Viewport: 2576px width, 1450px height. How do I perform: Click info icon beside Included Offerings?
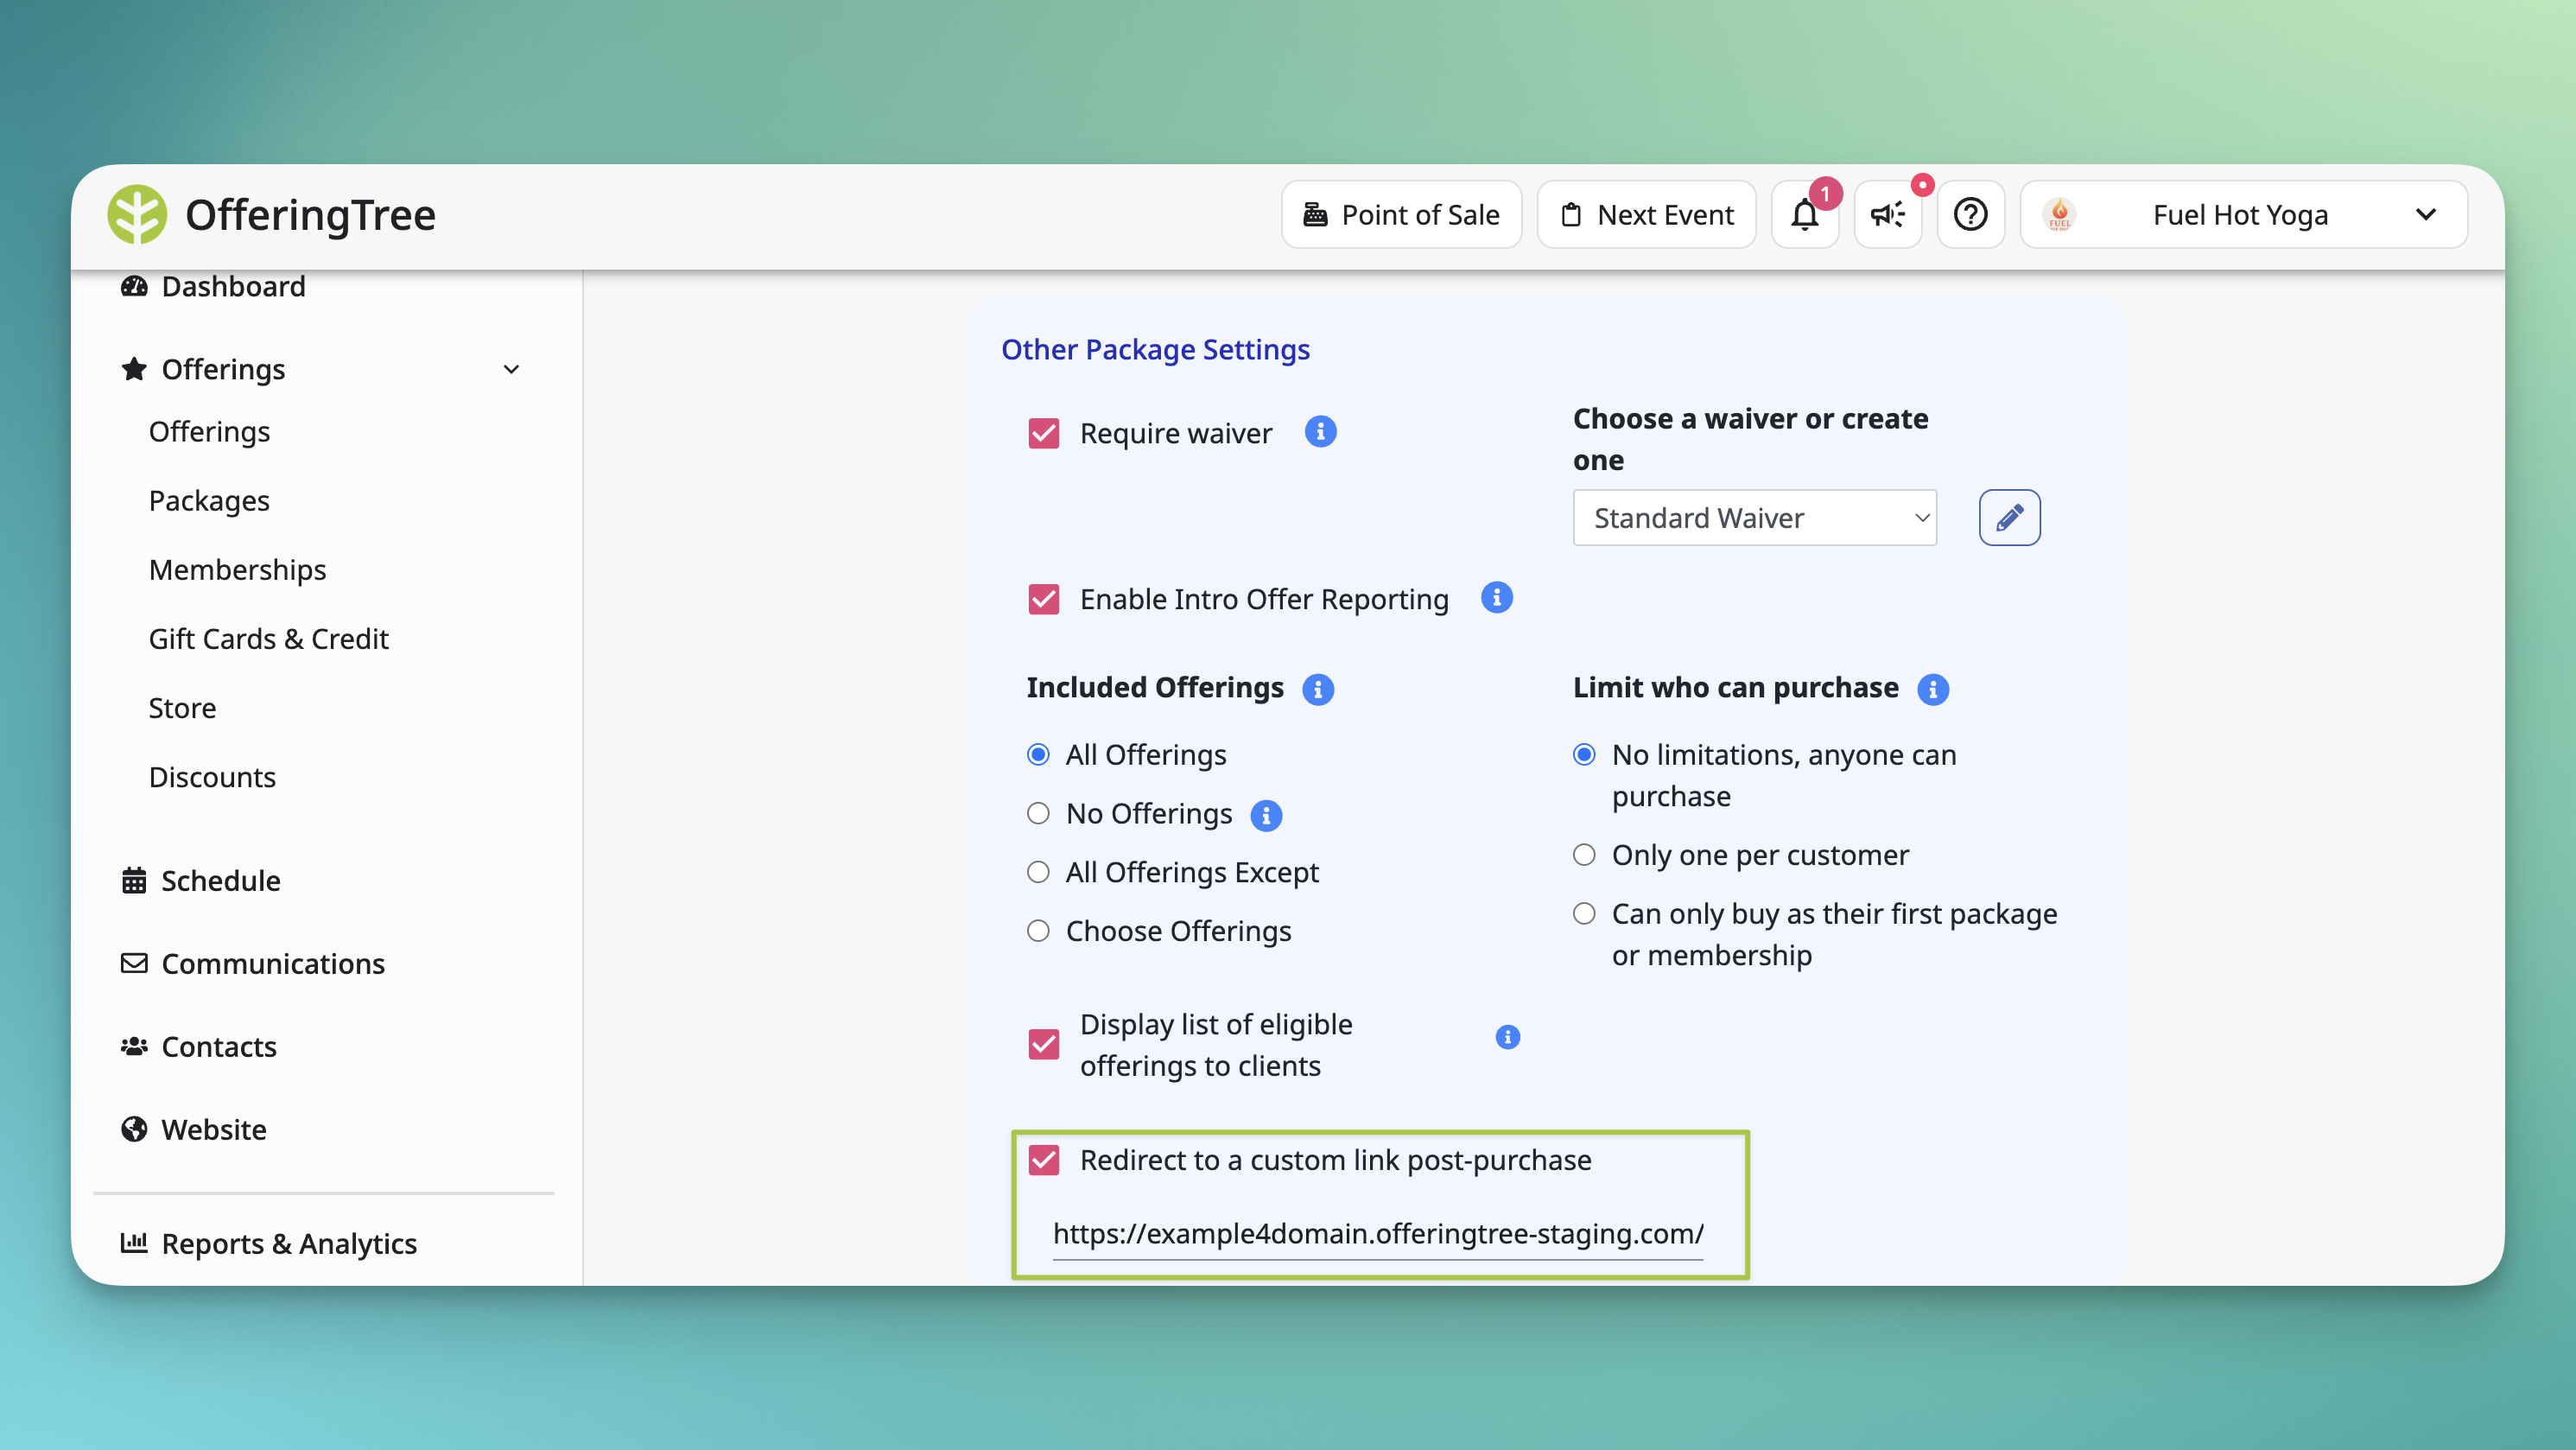tap(1318, 689)
